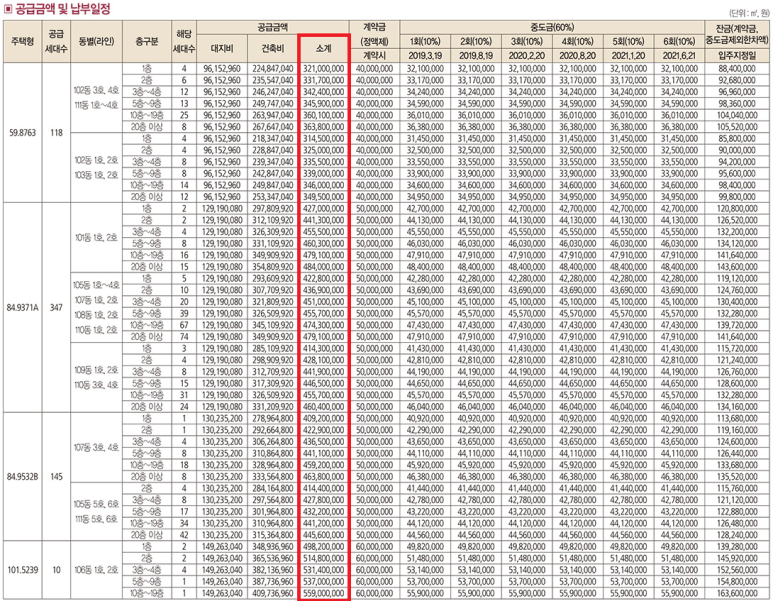Select subtotal '349,500,000'
Image resolution: width=773 pixels, height=601 pixels.
tap(323, 197)
